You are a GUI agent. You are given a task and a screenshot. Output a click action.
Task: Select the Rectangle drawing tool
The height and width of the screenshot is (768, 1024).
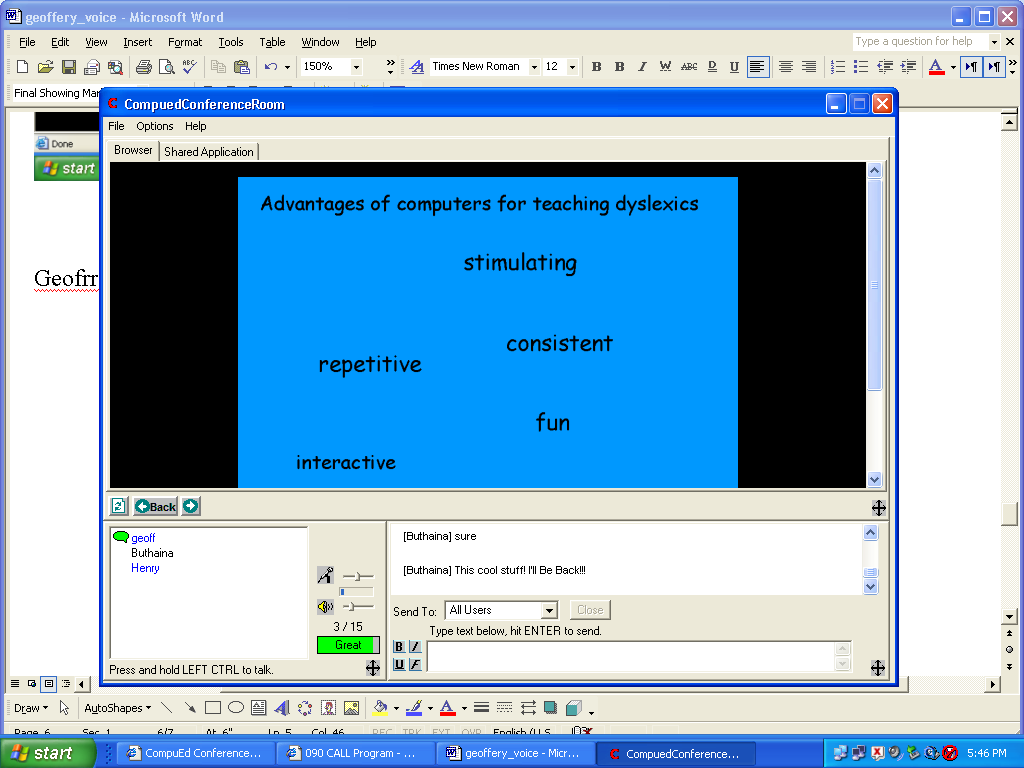pyautogui.click(x=213, y=708)
